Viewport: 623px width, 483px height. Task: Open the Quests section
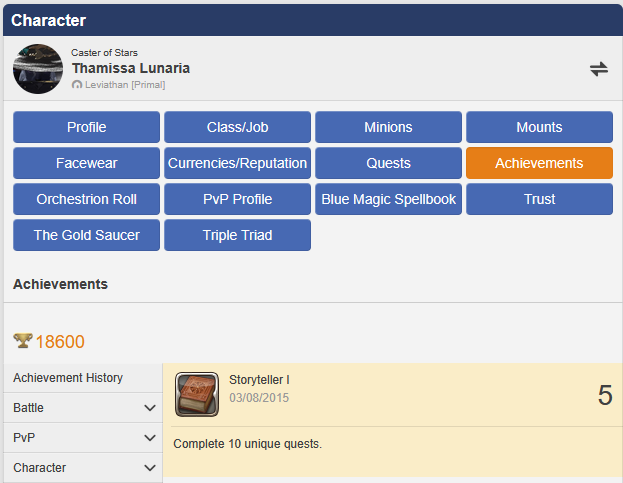pyautogui.click(x=389, y=163)
